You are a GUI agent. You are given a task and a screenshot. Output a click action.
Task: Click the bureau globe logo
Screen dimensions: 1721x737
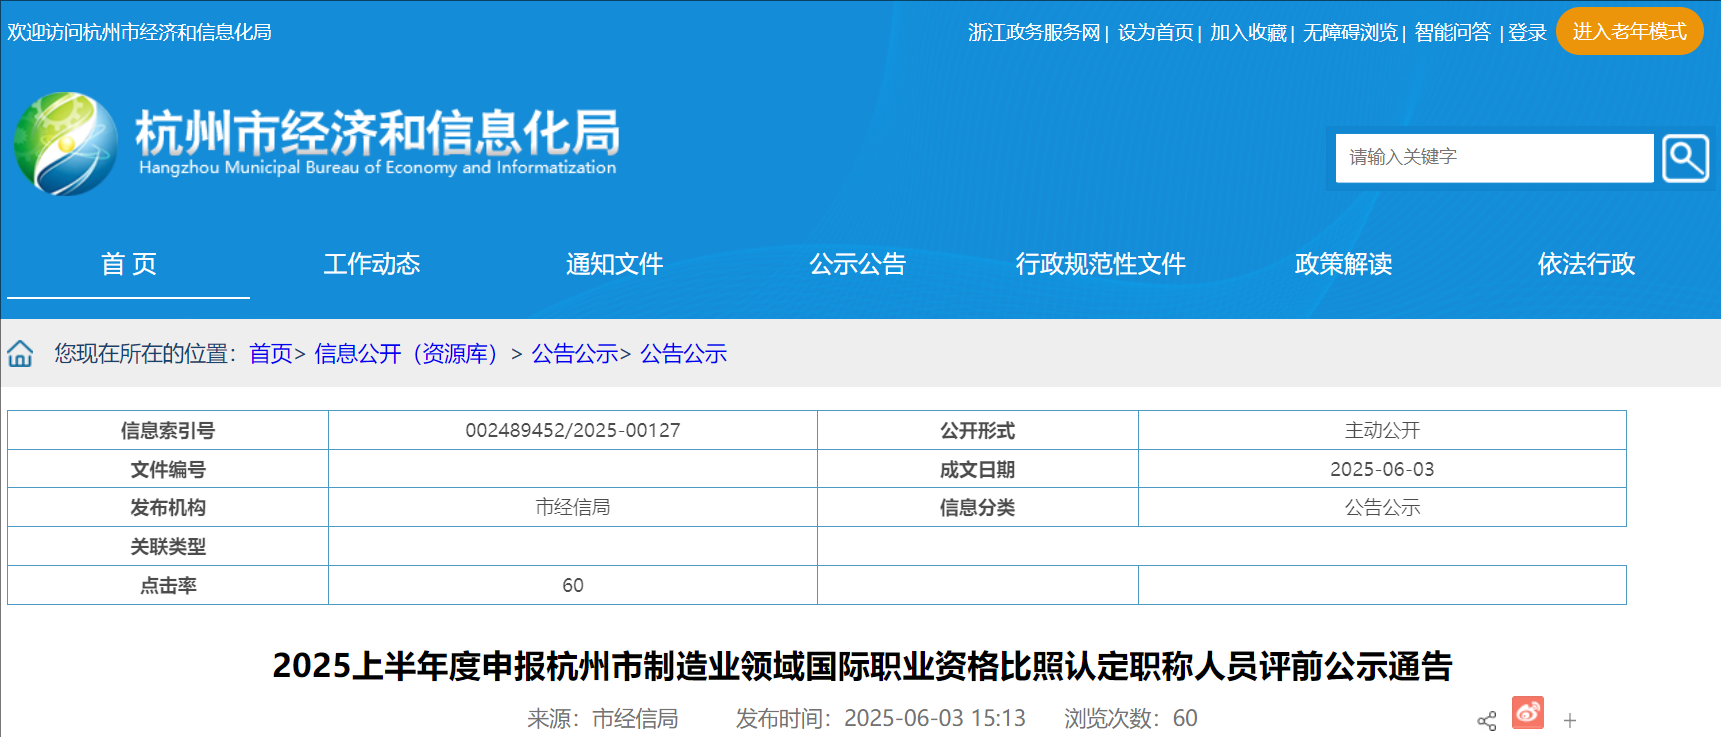65,143
